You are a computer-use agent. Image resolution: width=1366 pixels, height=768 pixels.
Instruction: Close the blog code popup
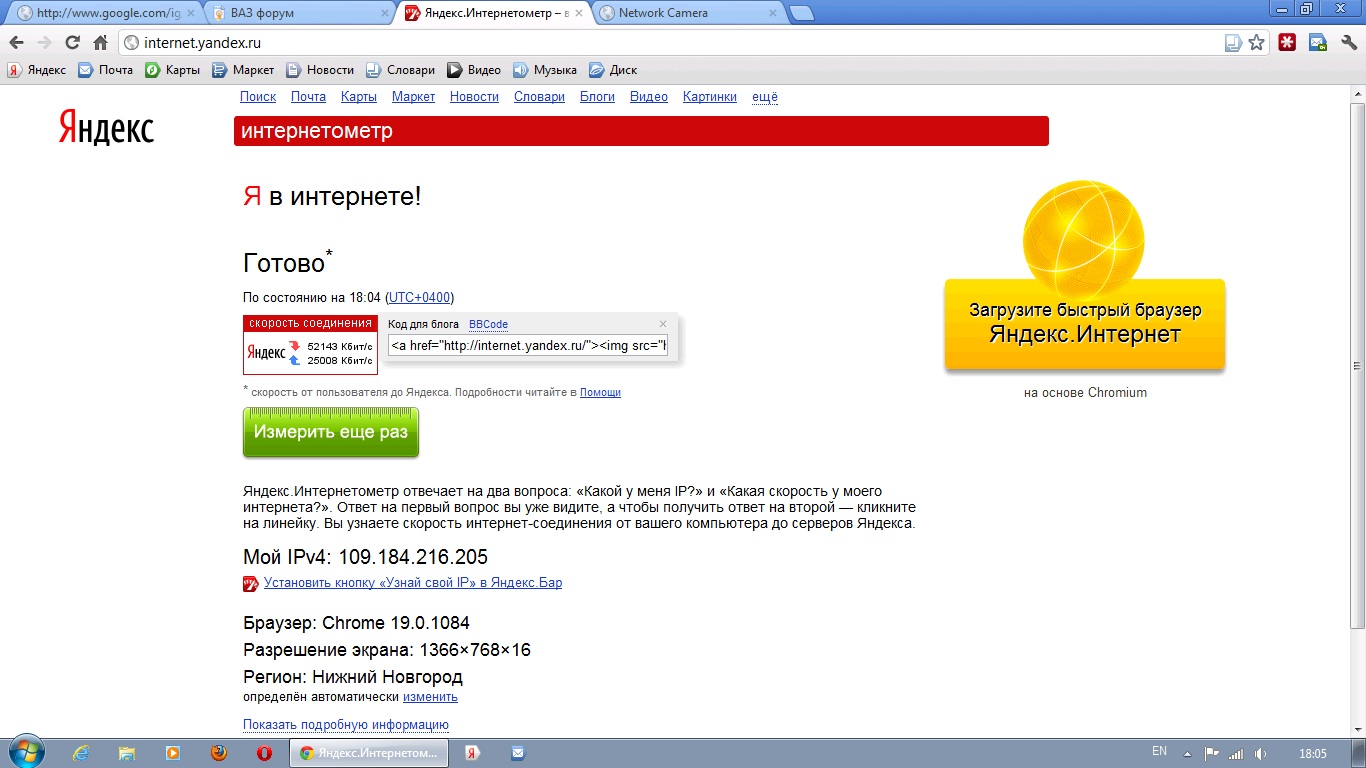[663, 324]
